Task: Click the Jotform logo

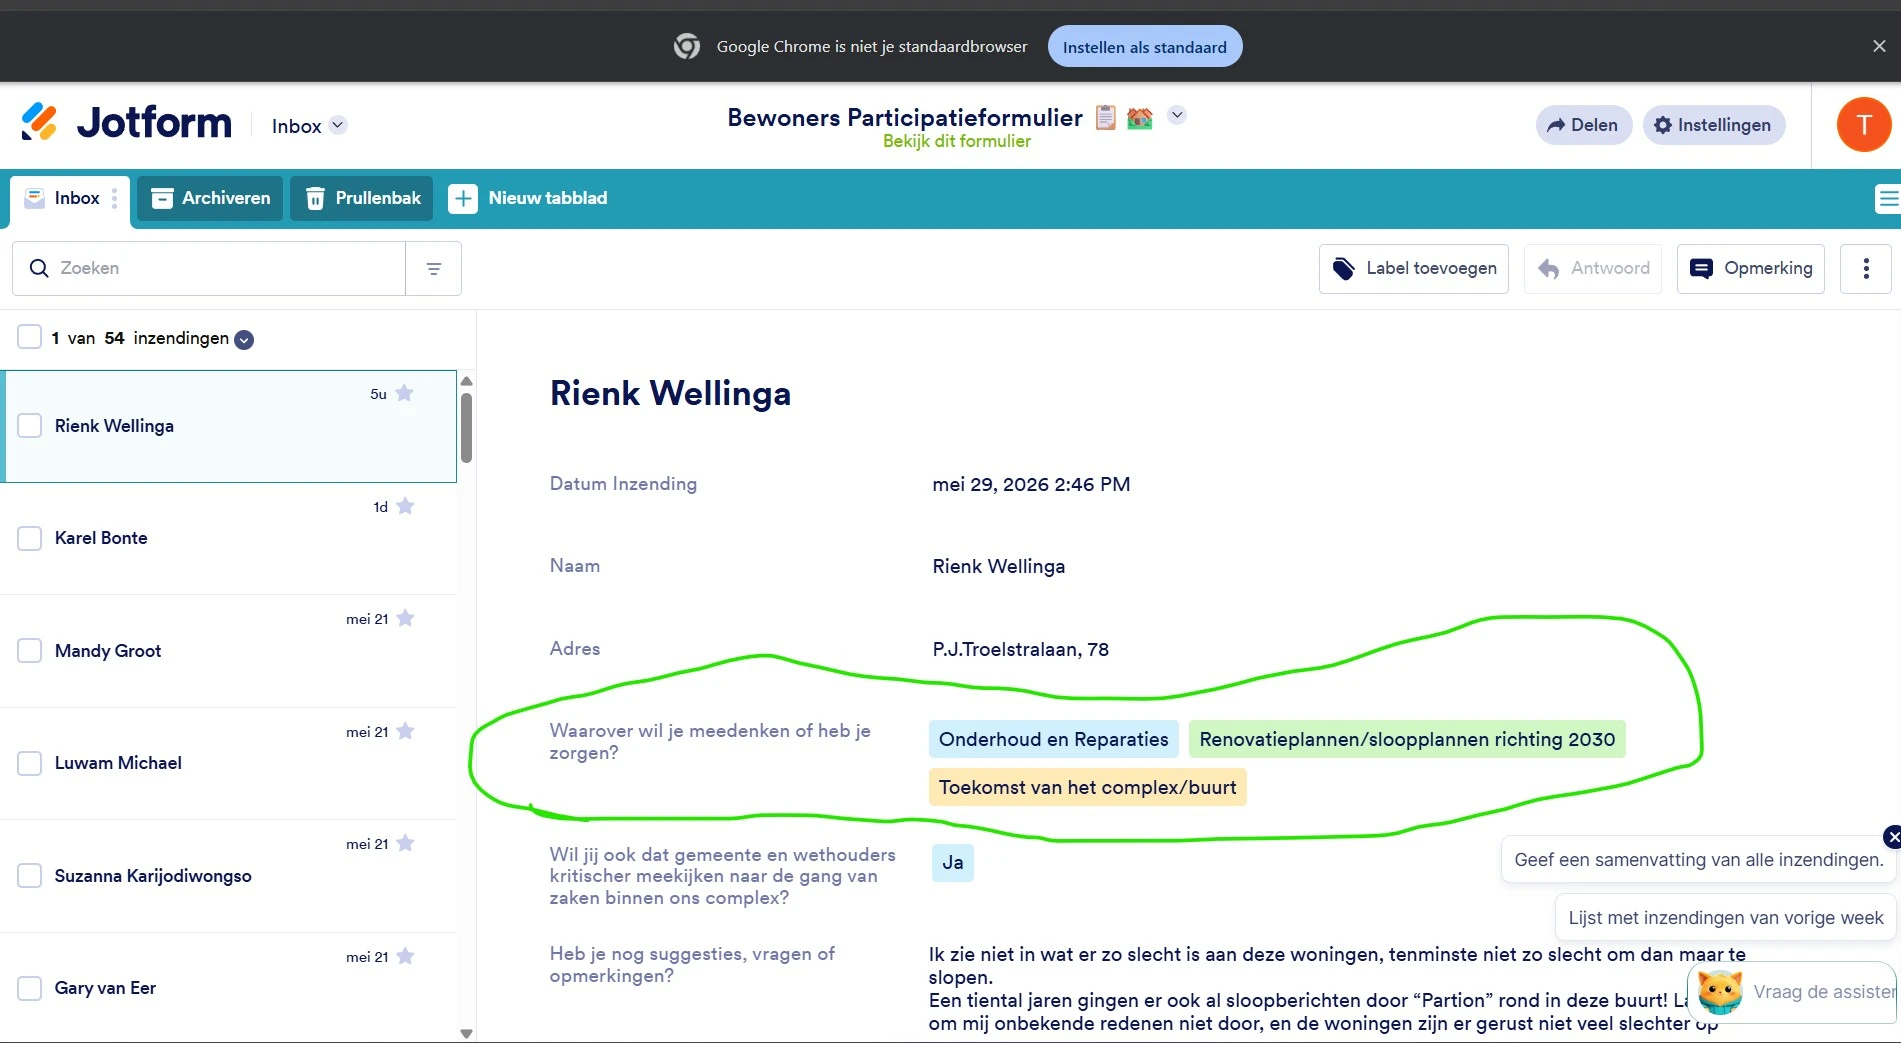Action: [x=126, y=123]
